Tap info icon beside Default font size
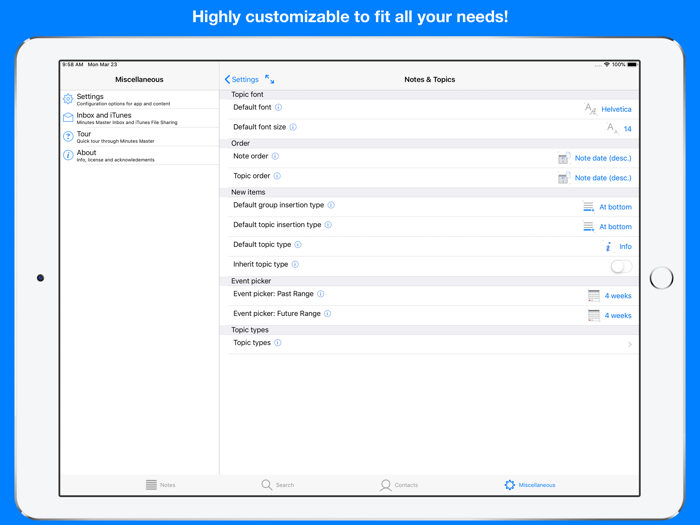The height and width of the screenshot is (525, 700). pyautogui.click(x=293, y=128)
